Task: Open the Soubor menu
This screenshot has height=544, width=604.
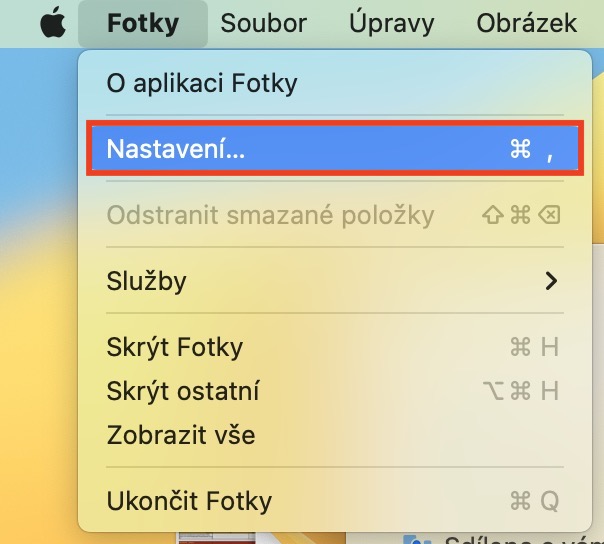Action: click(x=264, y=23)
